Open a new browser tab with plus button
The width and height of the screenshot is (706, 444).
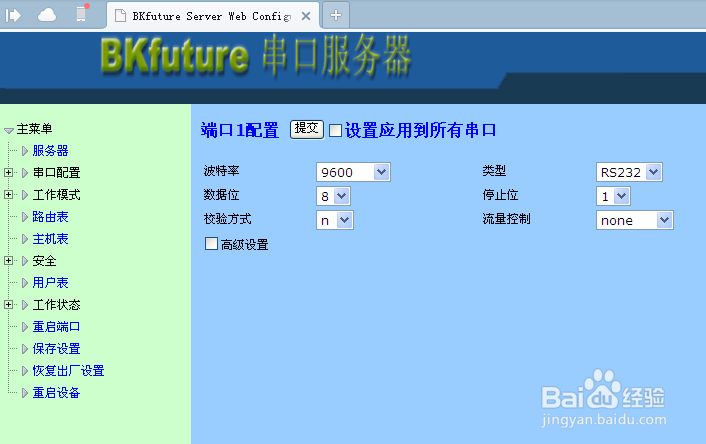point(335,15)
